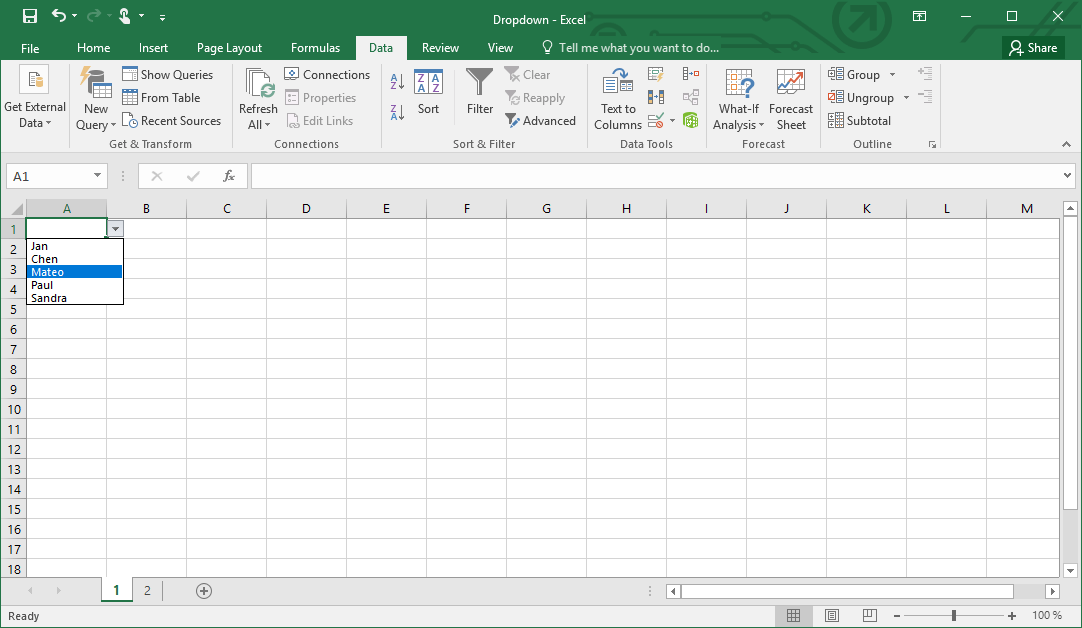
Task: Click the Connections link in Connections group
Action: click(328, 74)
